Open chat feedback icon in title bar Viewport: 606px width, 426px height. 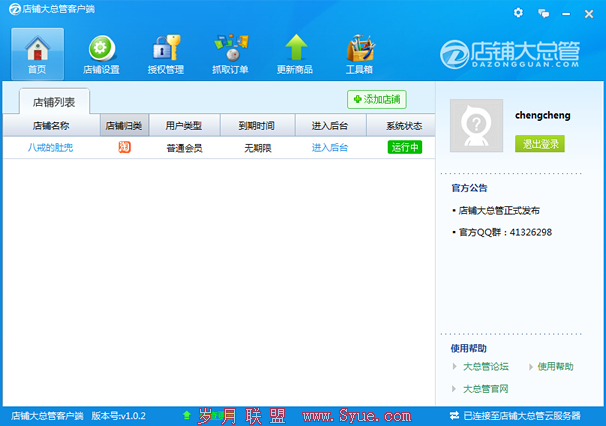[x=544, y=14]
